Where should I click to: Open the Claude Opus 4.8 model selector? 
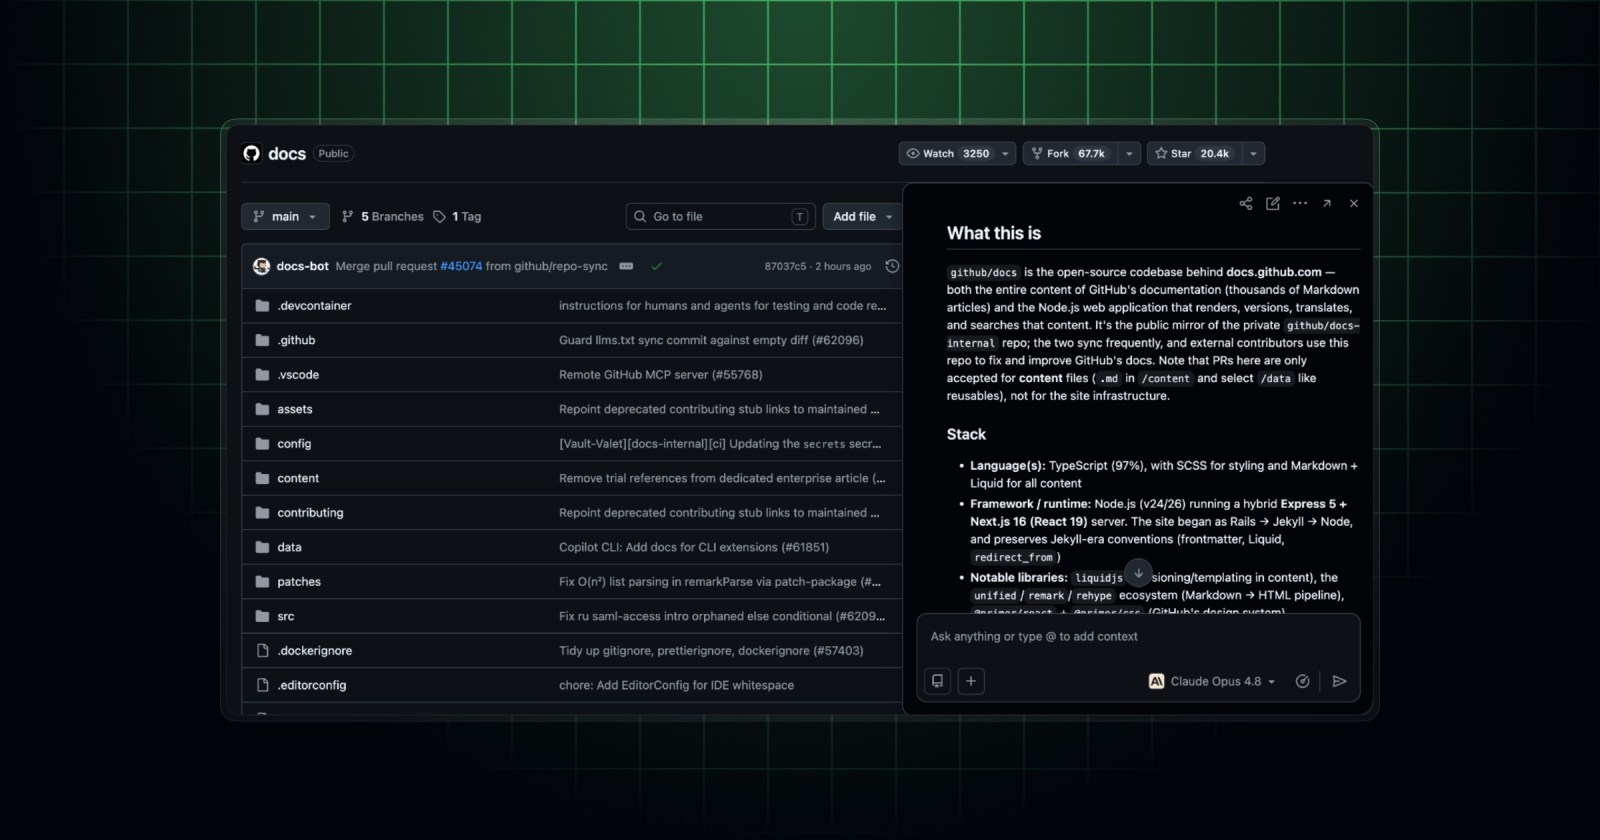[1212, 681]
